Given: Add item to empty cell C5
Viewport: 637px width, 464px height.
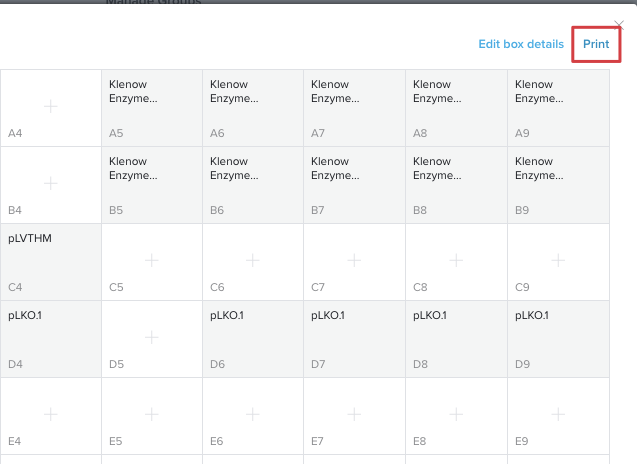Looking at the screenshot, I should (x=152, y=262).
